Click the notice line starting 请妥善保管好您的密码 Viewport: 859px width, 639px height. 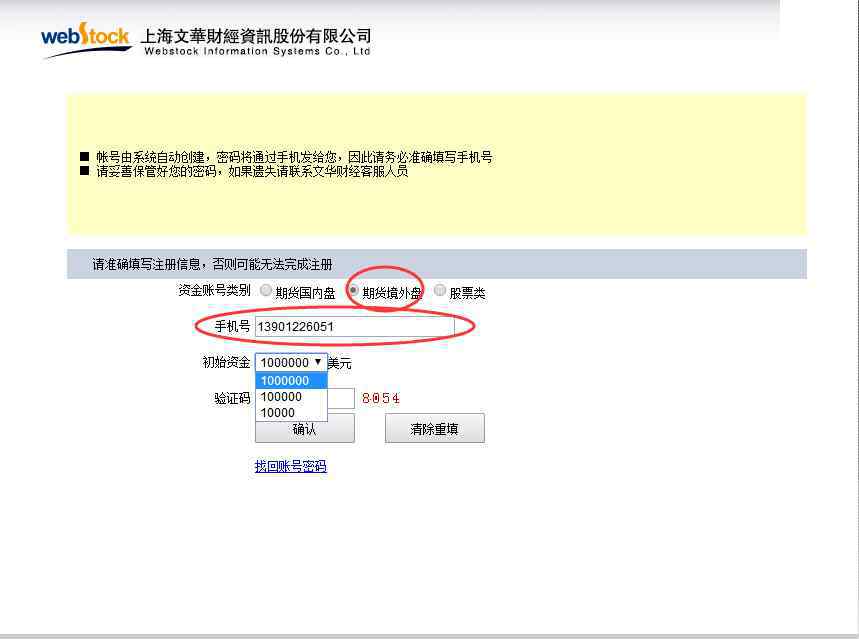252,172
